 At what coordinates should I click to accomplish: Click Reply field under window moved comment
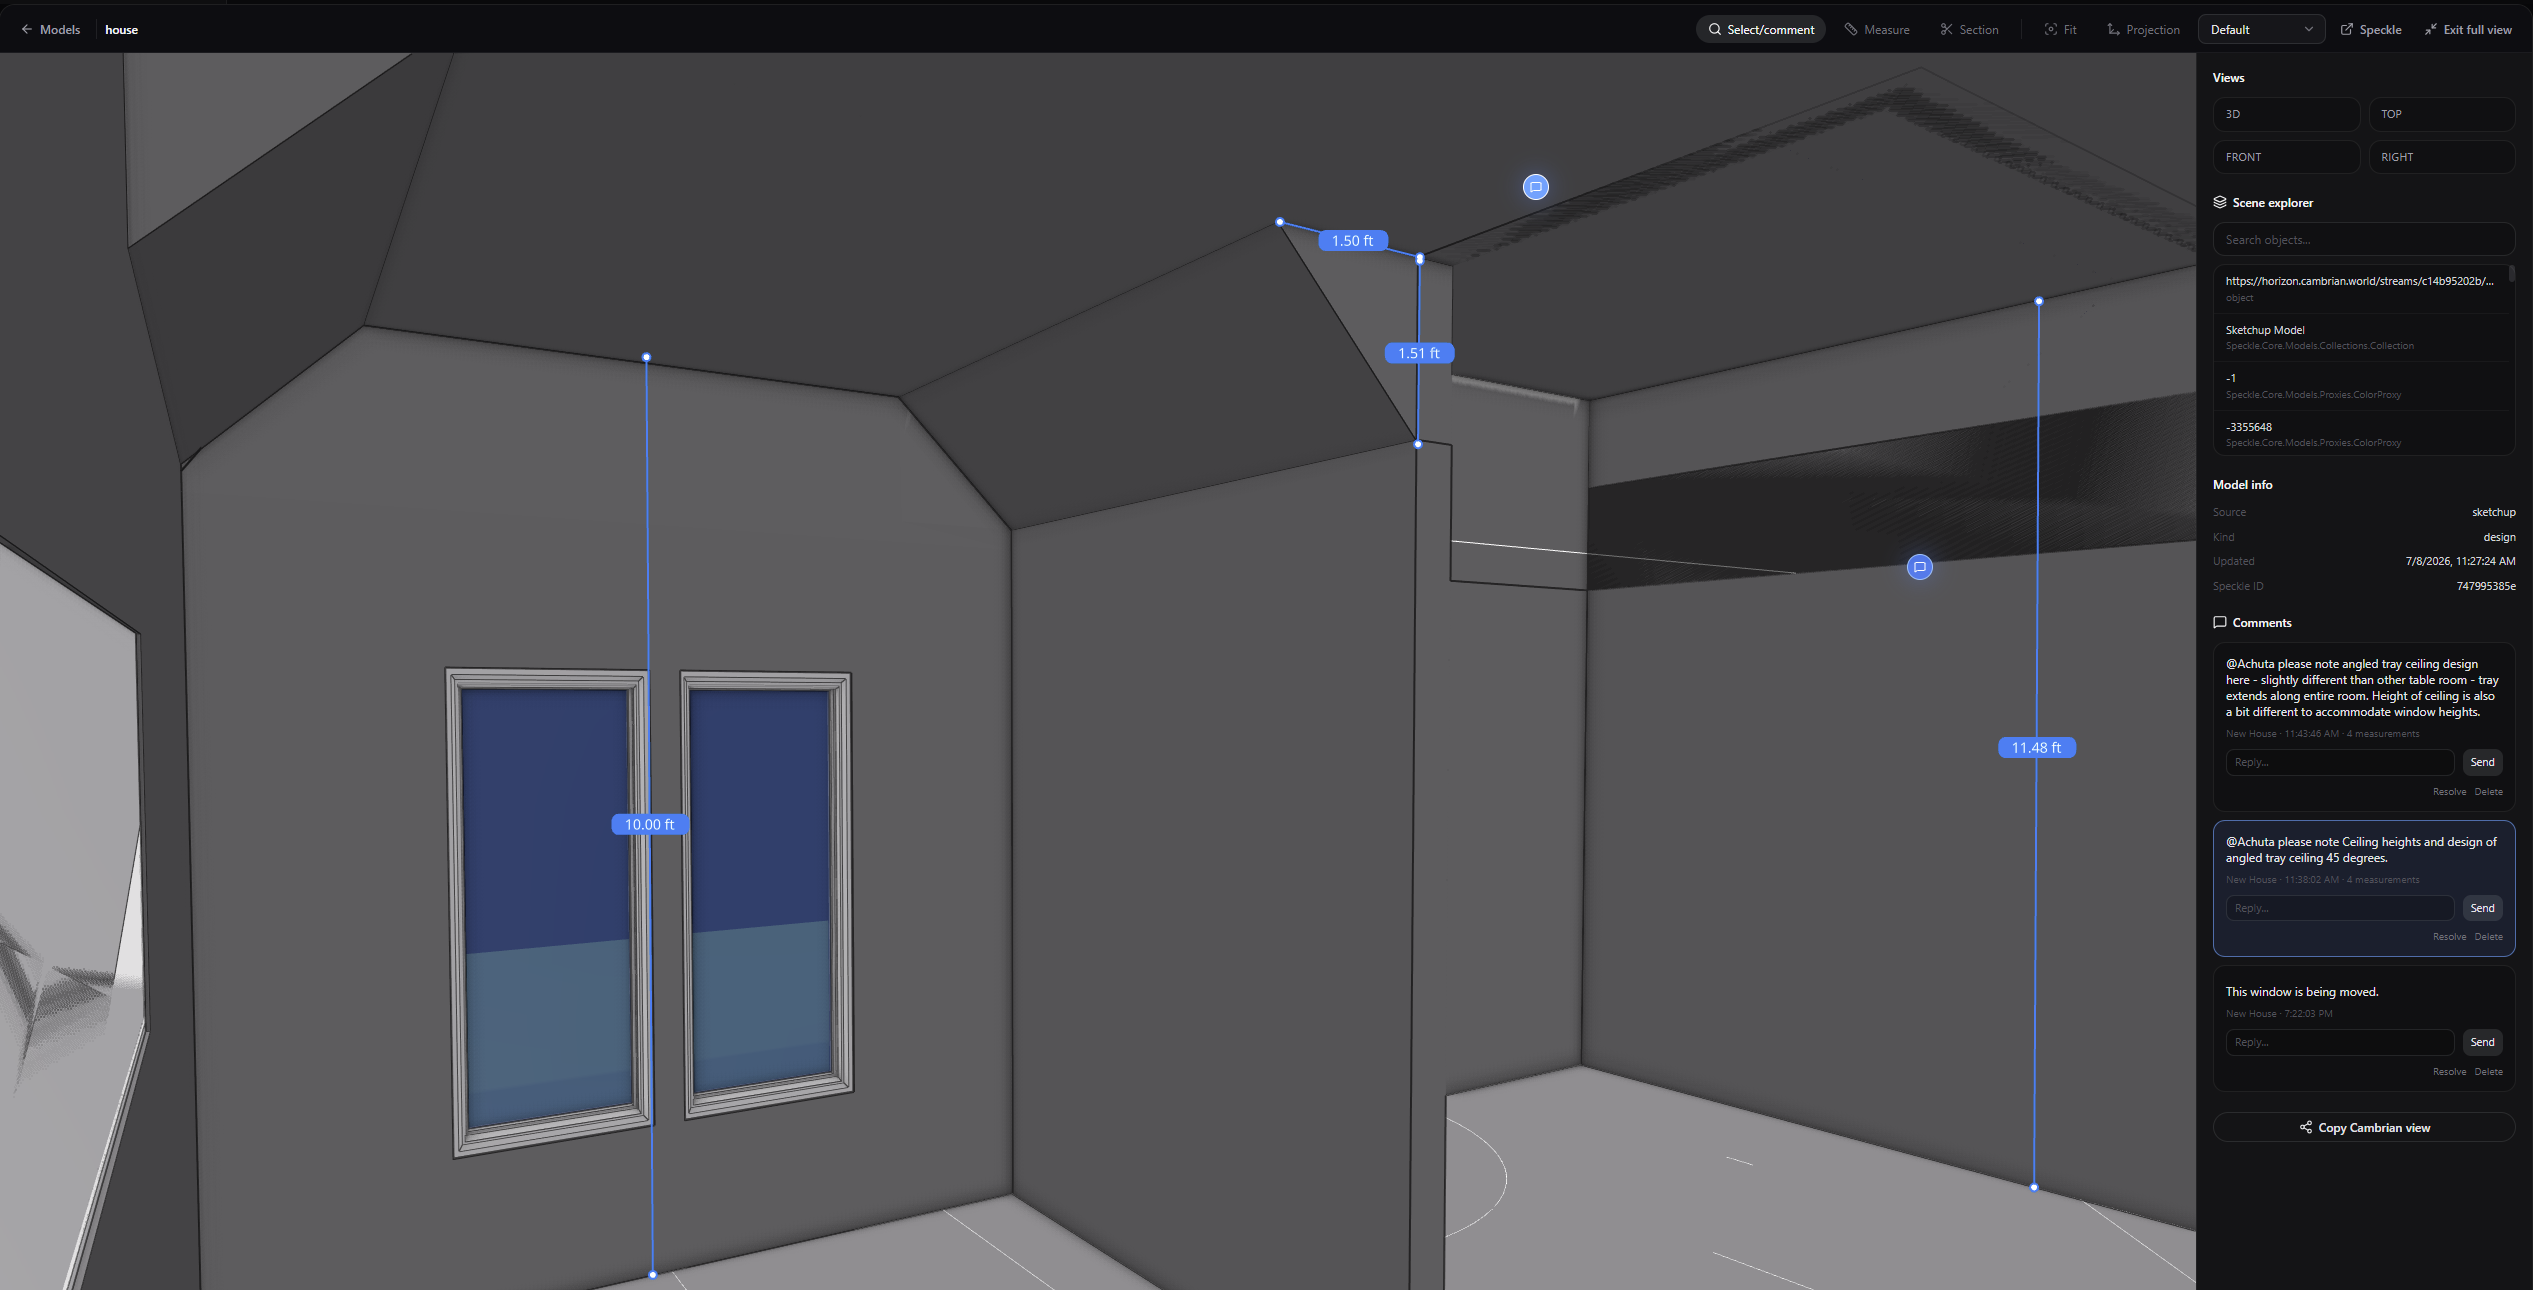point(2339,1042)
